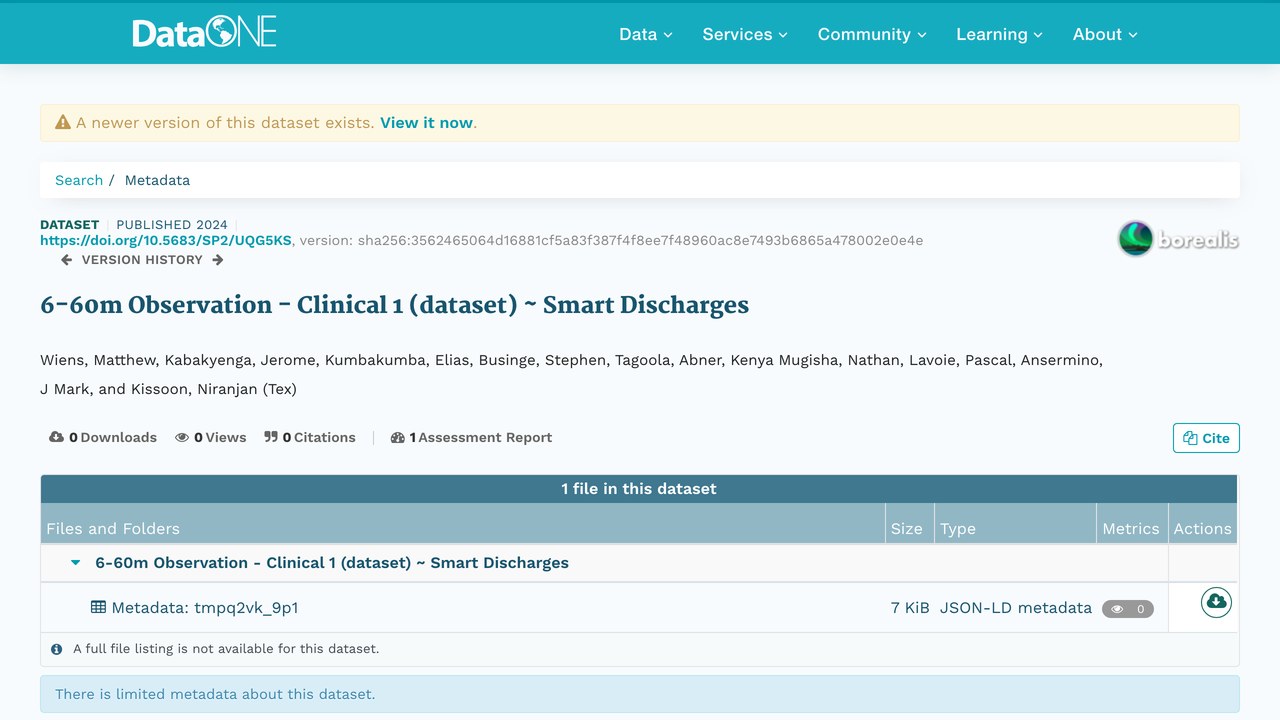Click the Metadata breadcrumb text
This screenshot has height=720, width=1280.
pos(157,180)
